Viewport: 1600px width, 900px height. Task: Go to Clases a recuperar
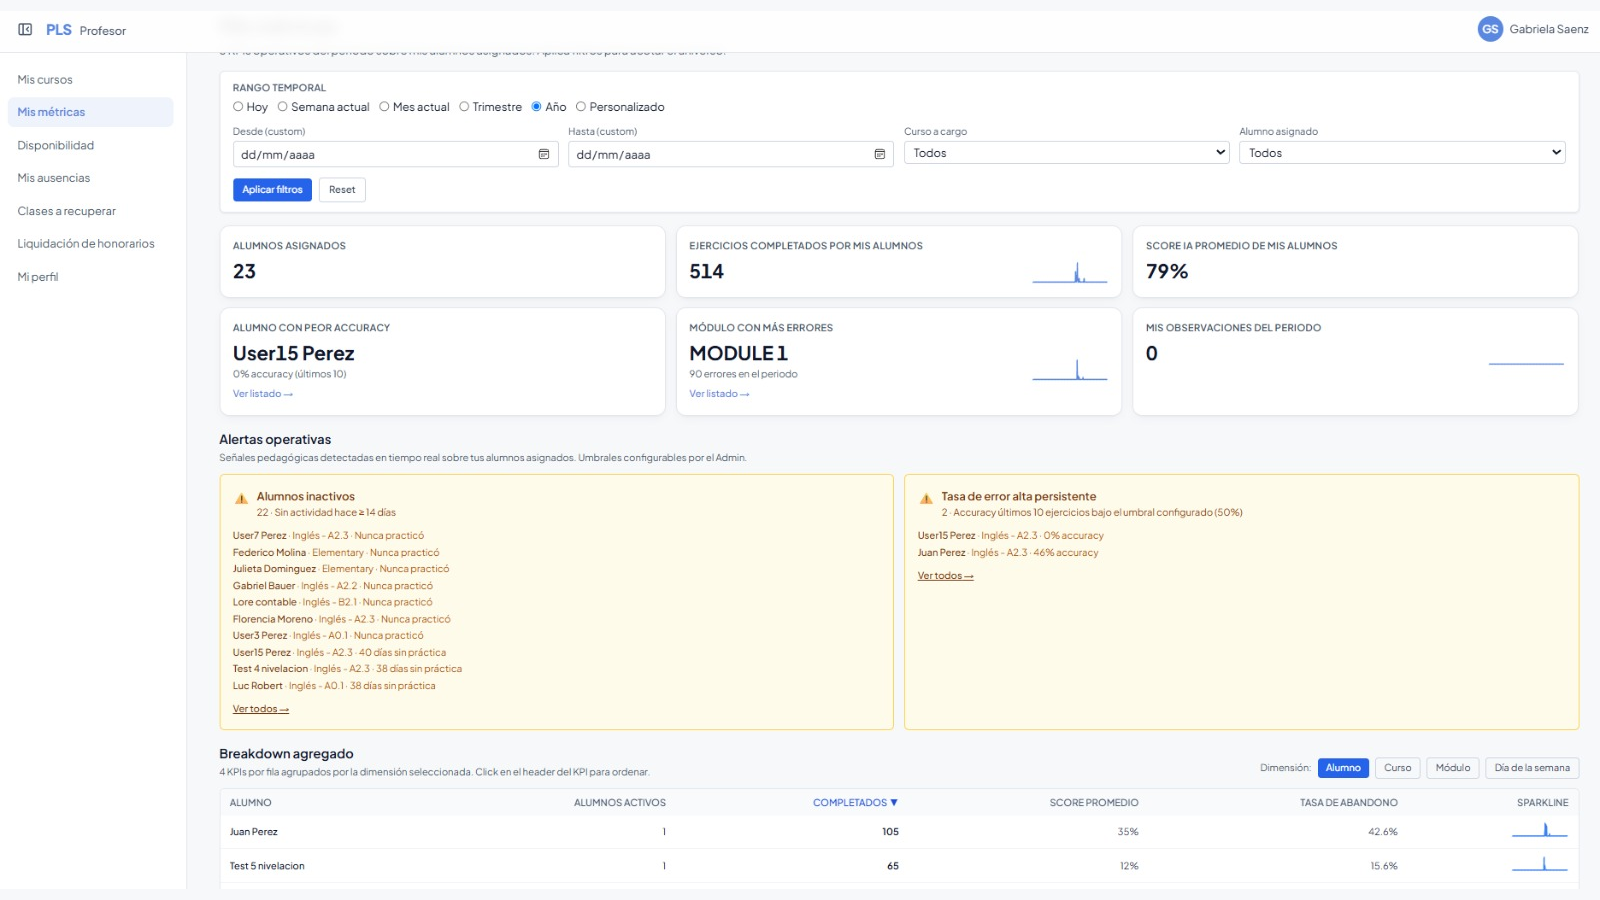click(67, 211)
